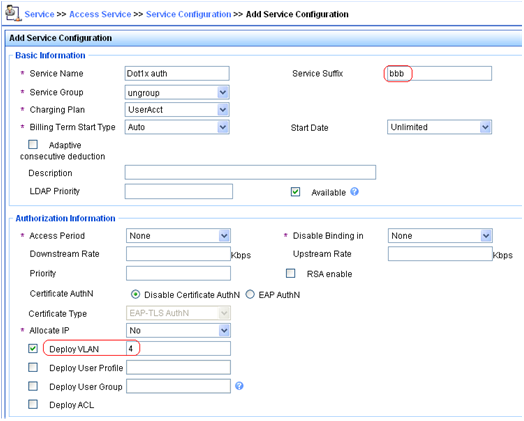The height and width of the screenshot is (421, 524).
Task: Click the Service Suffix input field
Action: [x=438, y=73]
